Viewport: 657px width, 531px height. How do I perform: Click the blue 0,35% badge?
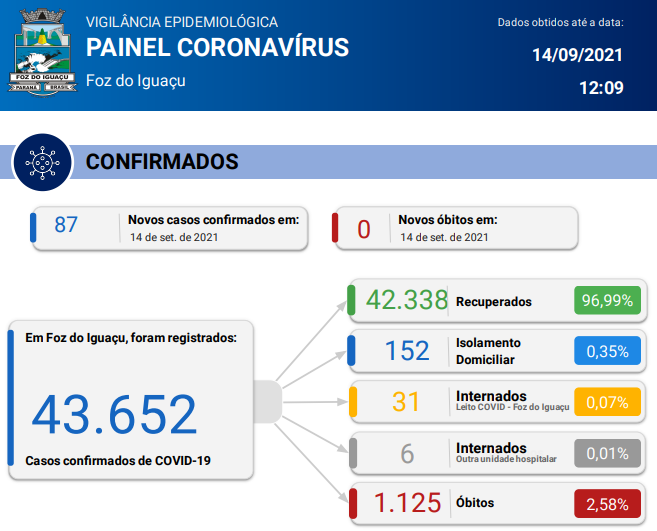[608, 351]
